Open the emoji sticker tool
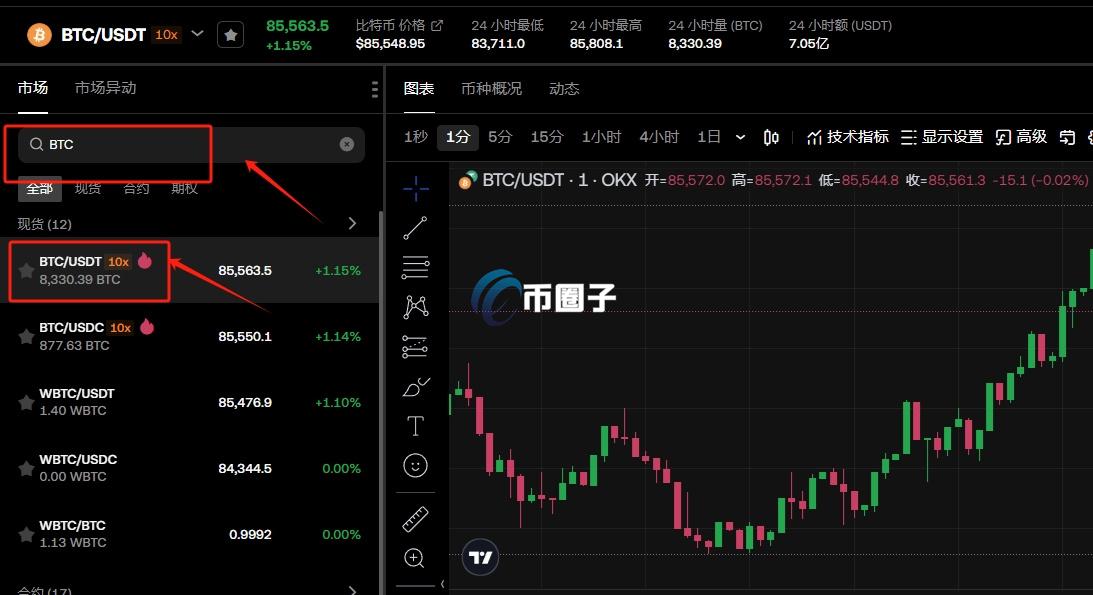This screenshot has width=1093, height=595. click(415, 465)
